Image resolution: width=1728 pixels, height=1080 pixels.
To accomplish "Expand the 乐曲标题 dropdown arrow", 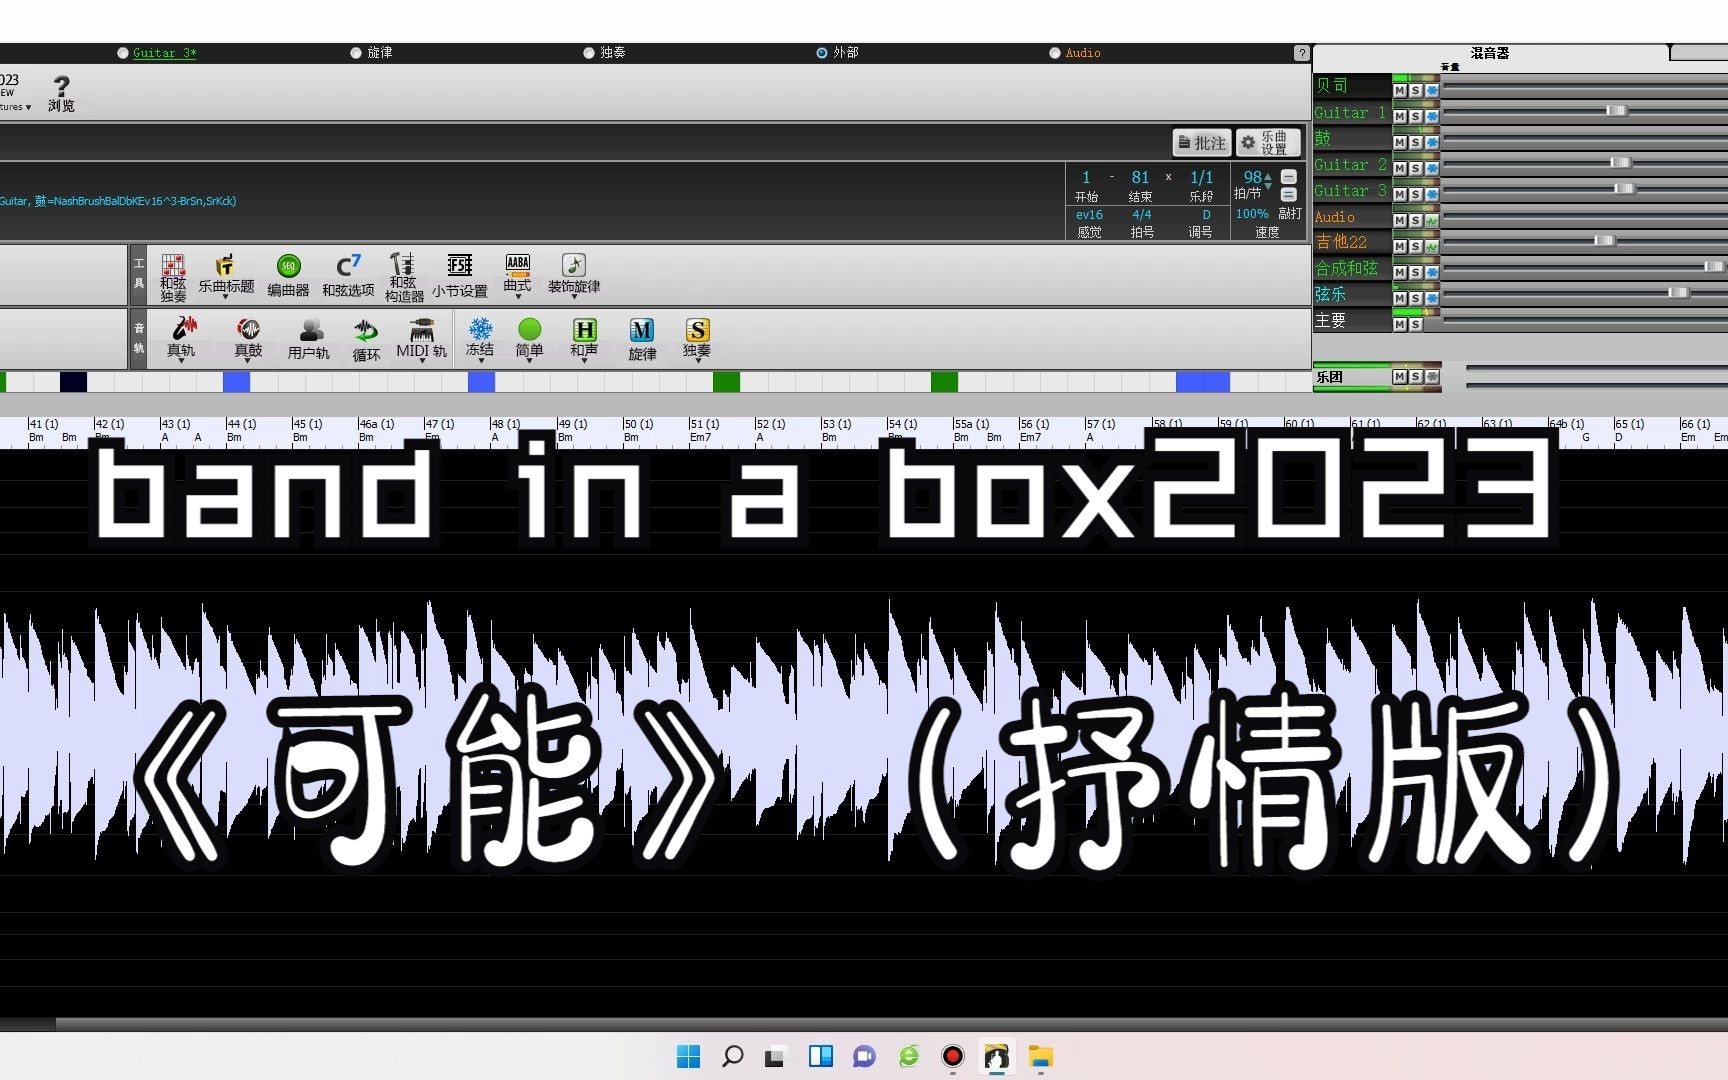I will (225, 296).
